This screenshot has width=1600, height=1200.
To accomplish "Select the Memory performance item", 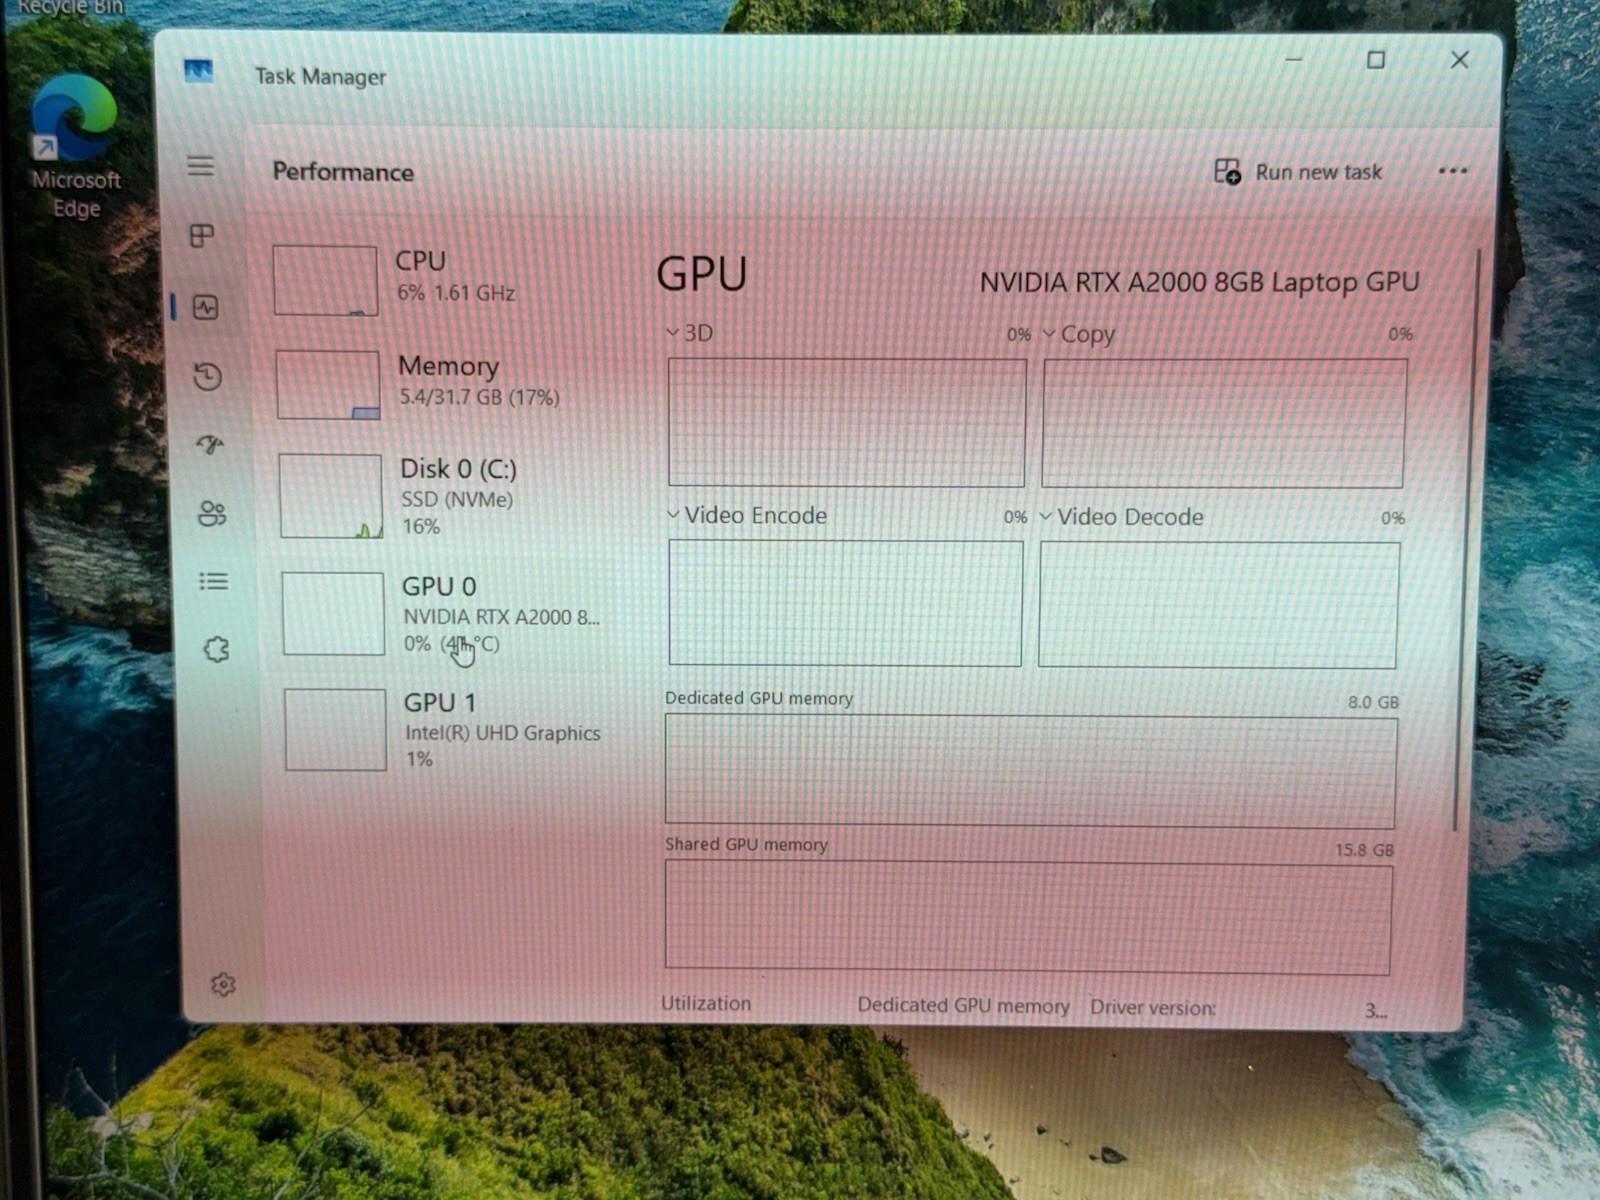I will [x=442, y=383].
